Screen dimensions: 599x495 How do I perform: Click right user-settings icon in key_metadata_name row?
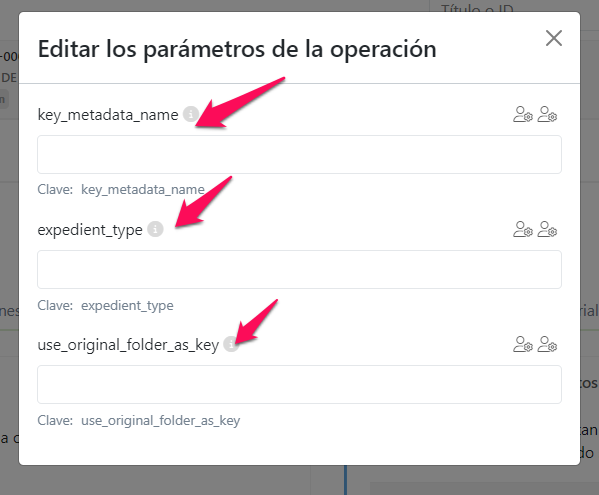(547, 114)
